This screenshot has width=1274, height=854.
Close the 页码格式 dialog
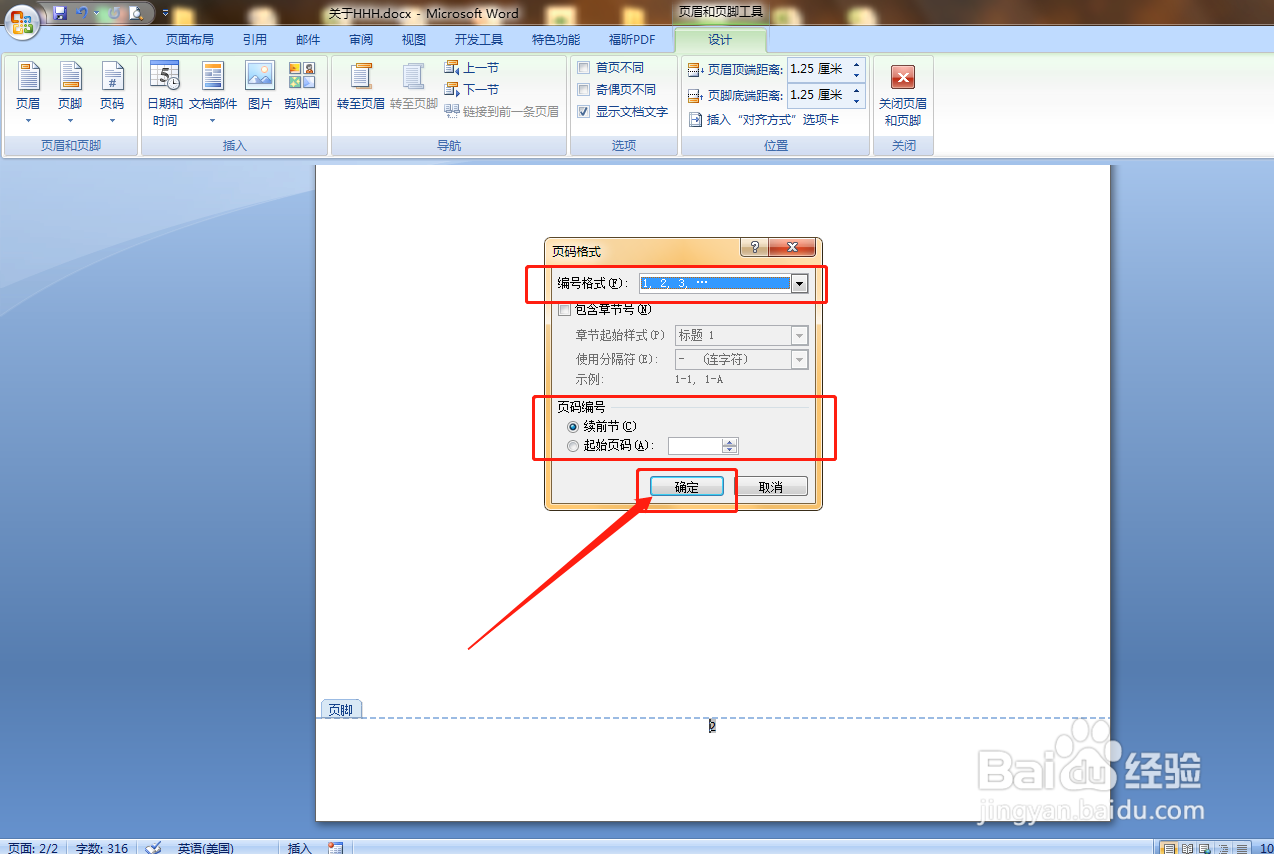pyautogui.click(x=794, y=248)
